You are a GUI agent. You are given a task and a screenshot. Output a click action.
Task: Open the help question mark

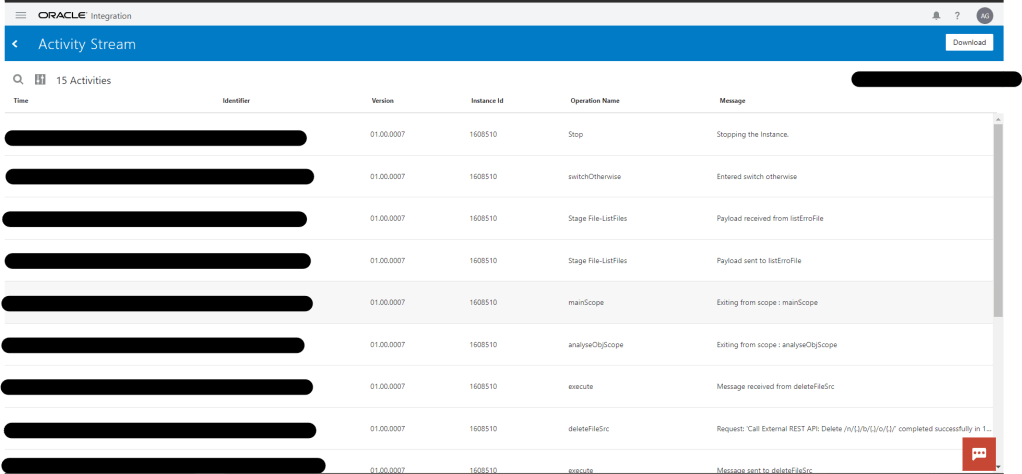pyautogui.click(x=957, y=16)
